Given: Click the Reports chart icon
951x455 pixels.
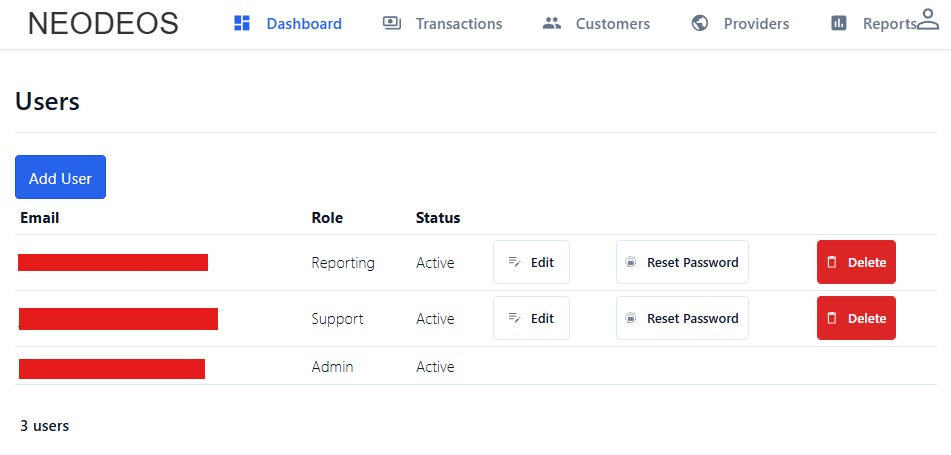Looking at the screenshot, I should (839, 23).
